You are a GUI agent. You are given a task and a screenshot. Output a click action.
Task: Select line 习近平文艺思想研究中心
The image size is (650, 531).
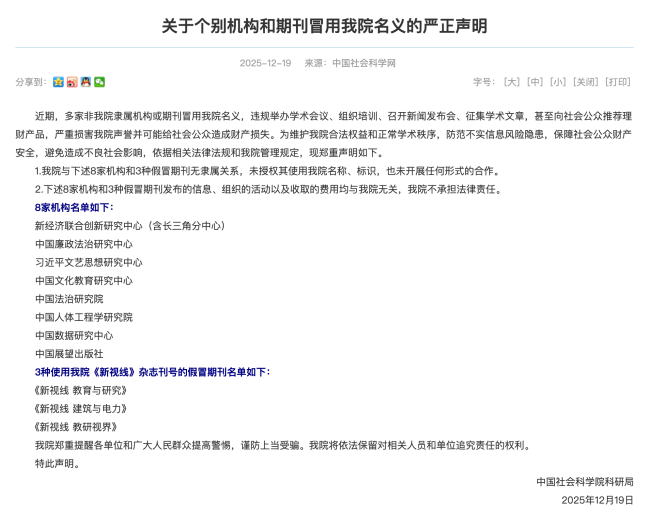(x=89, y=262)
